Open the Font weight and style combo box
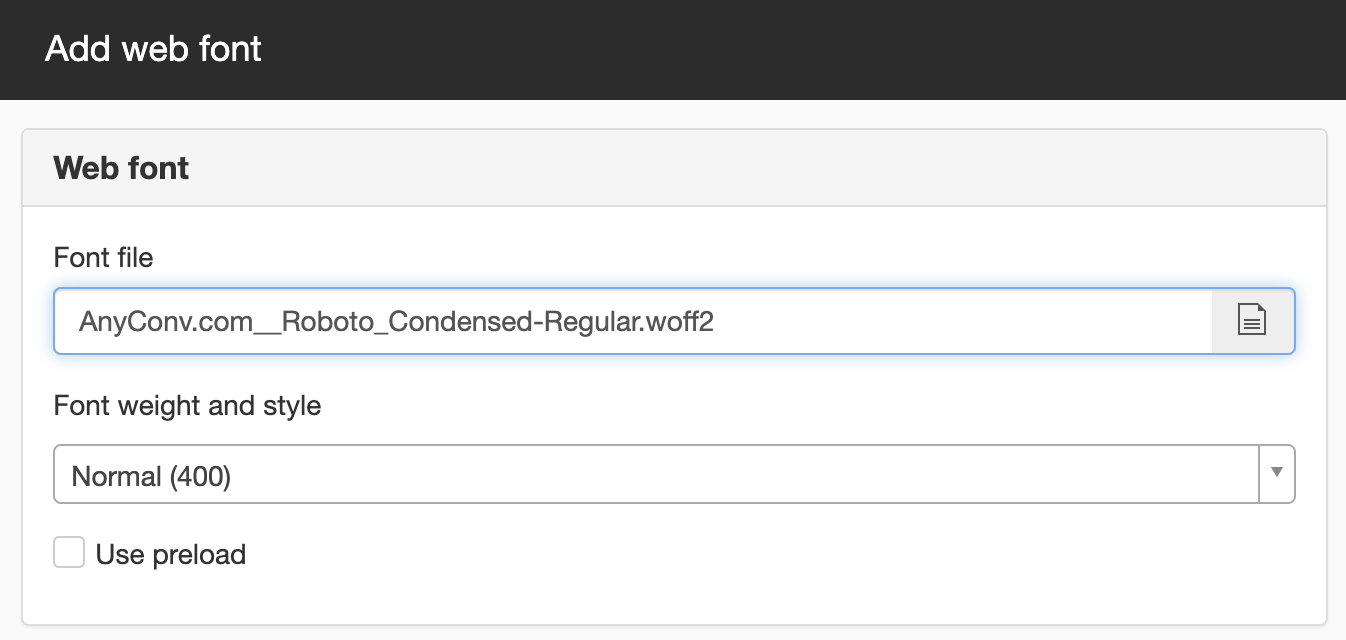This screenshot has height=640, width=1346. [x=674, y=474]
